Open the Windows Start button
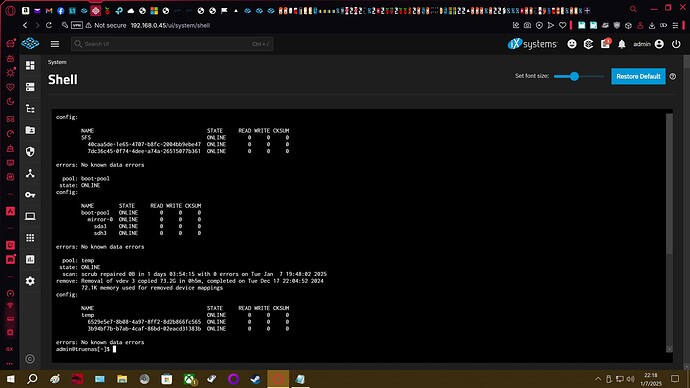 [10, 379]
